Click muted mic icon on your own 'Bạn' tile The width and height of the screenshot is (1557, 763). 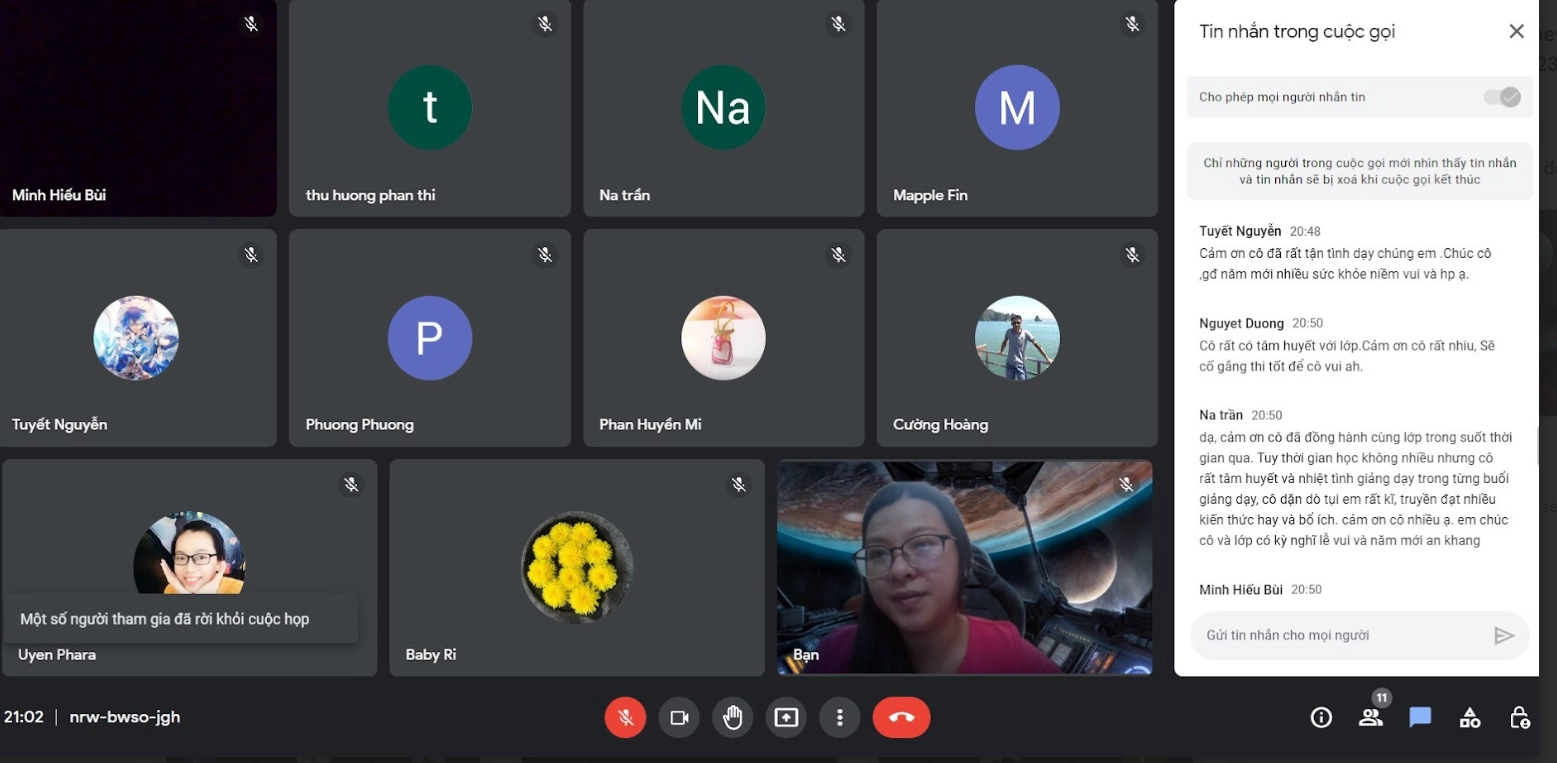coord(1126,484)
